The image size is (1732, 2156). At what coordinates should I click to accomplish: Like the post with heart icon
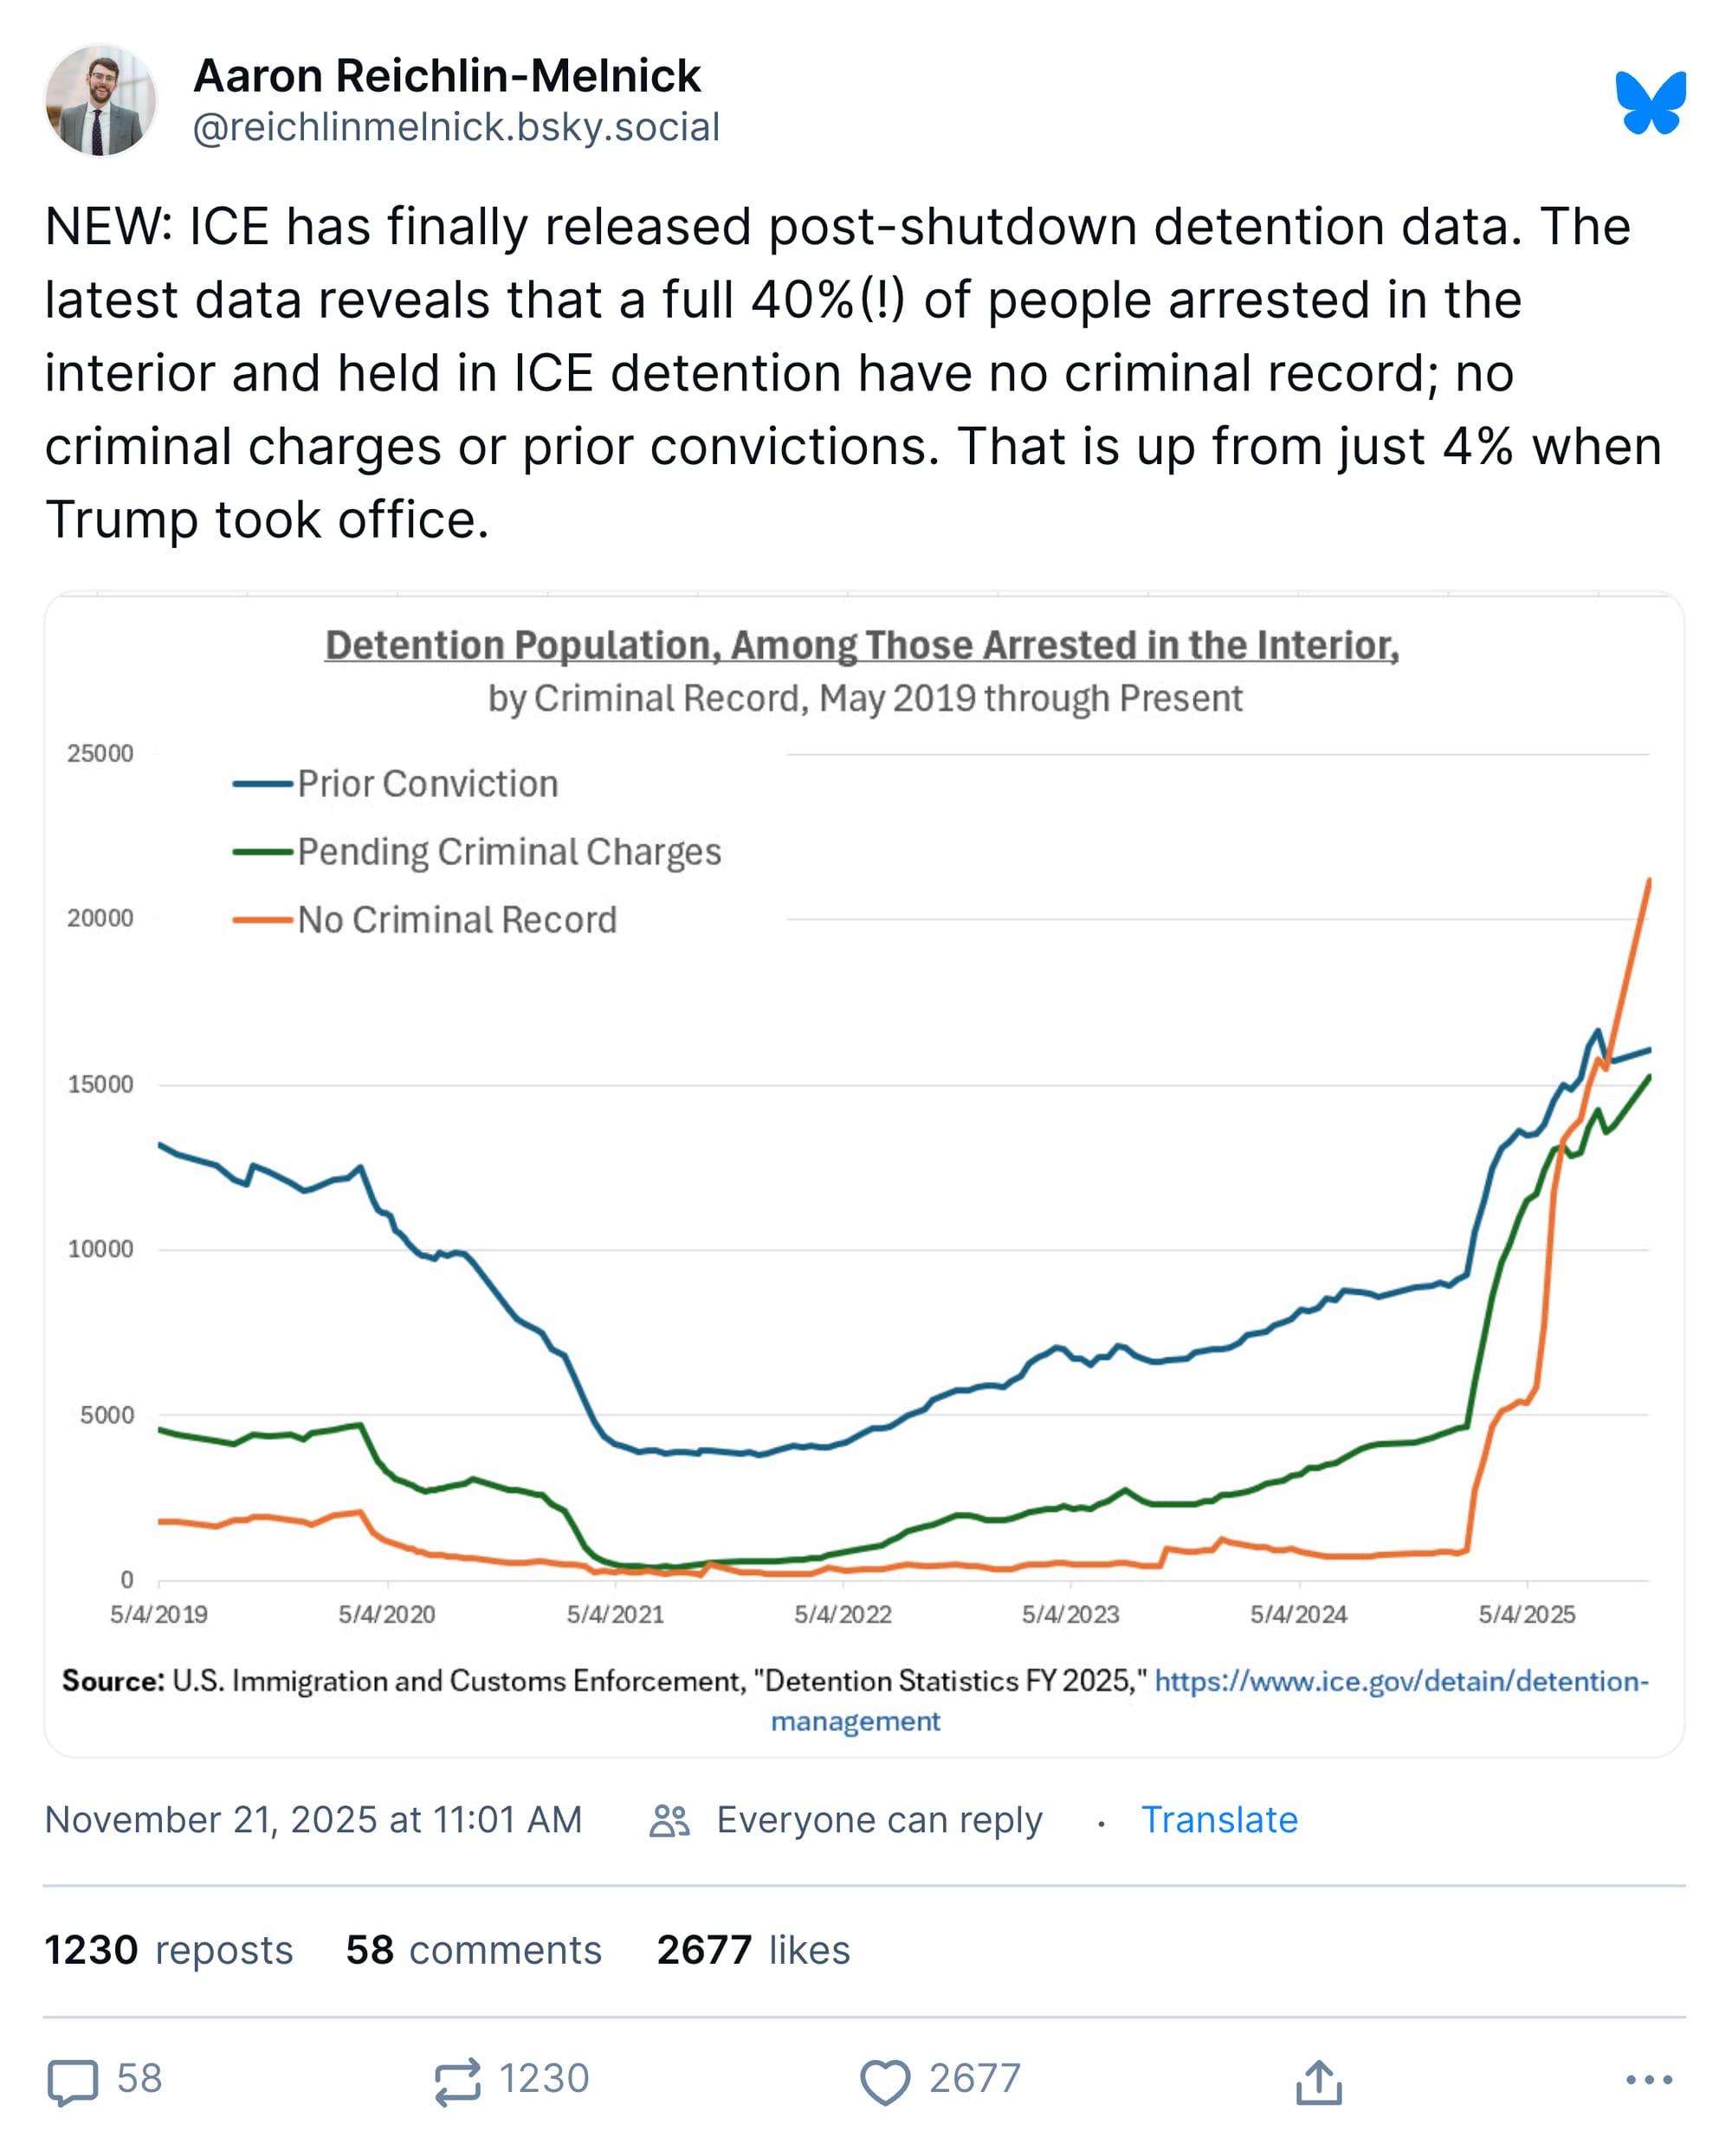885,2082
